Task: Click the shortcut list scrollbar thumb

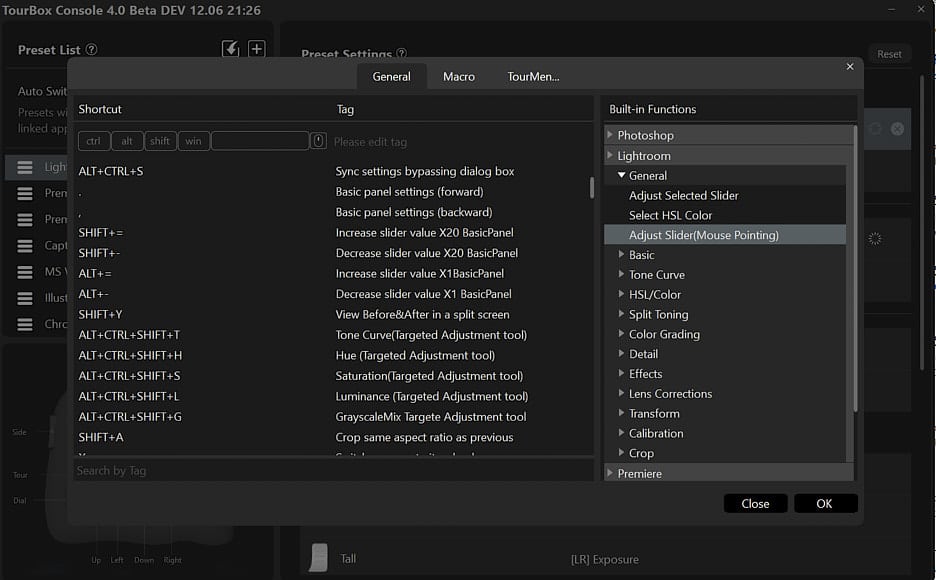Action: pos(592,187)
